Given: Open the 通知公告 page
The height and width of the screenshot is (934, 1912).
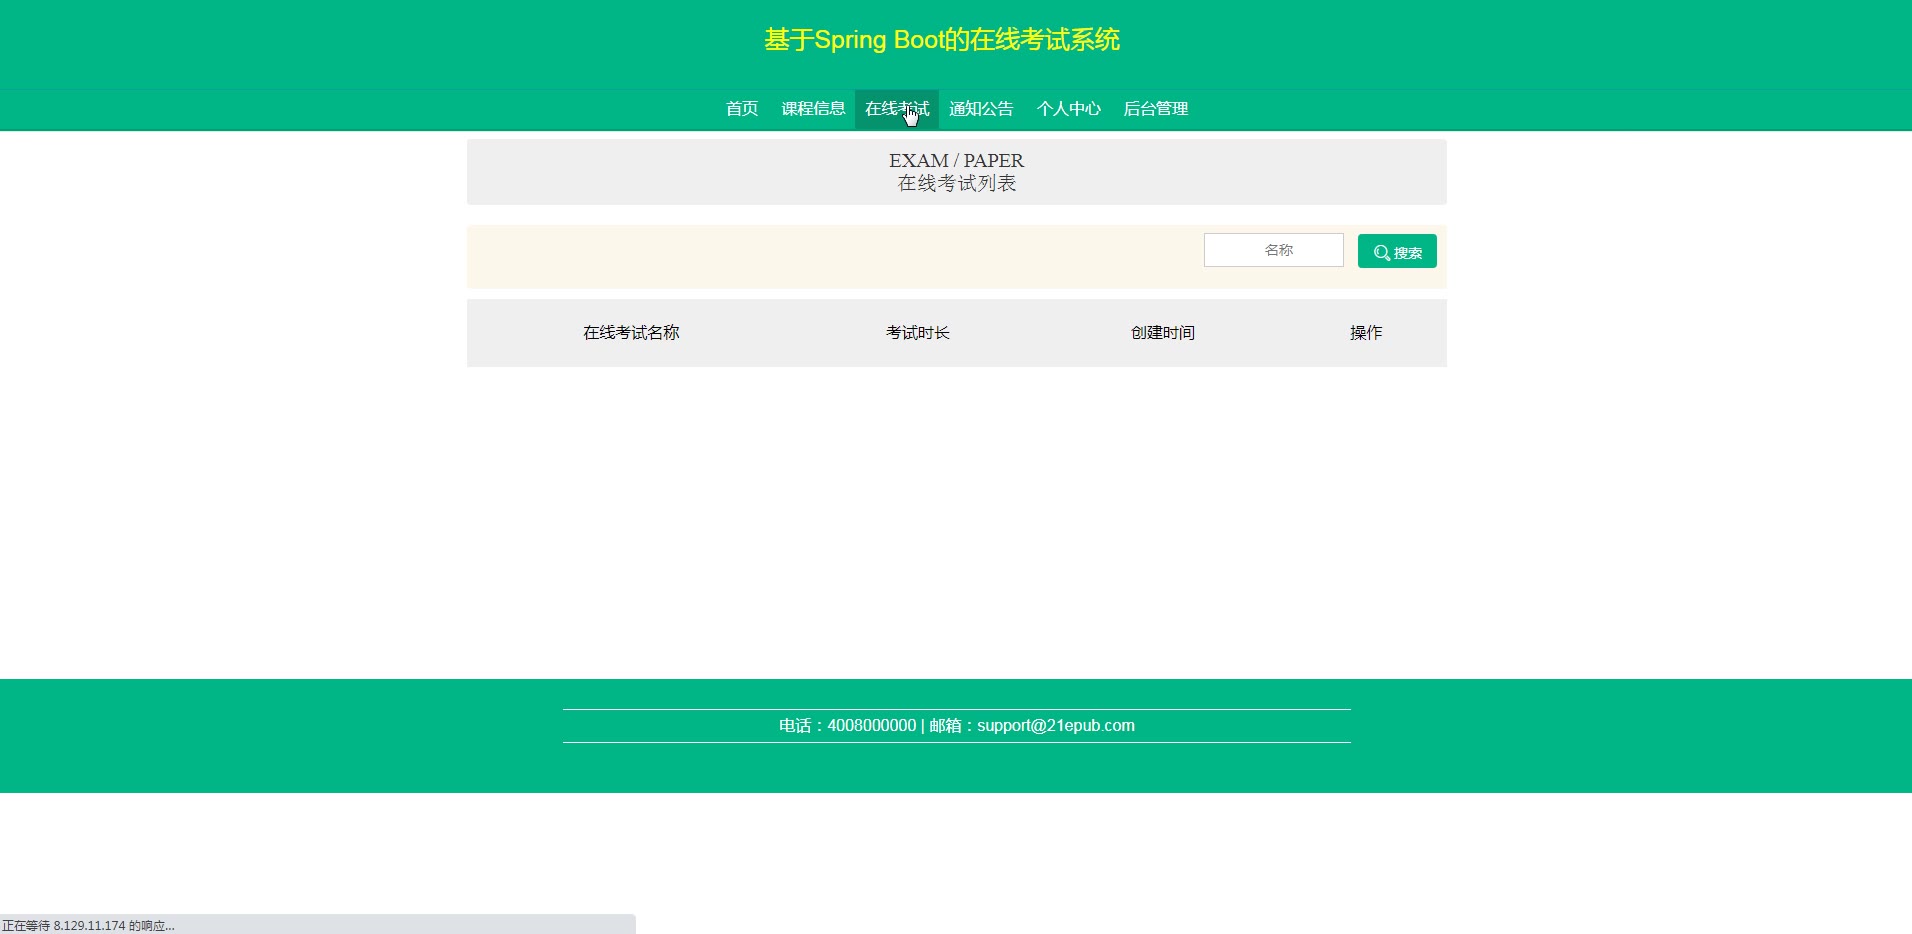Looking at the screenshot, I should tap(981, 109).
